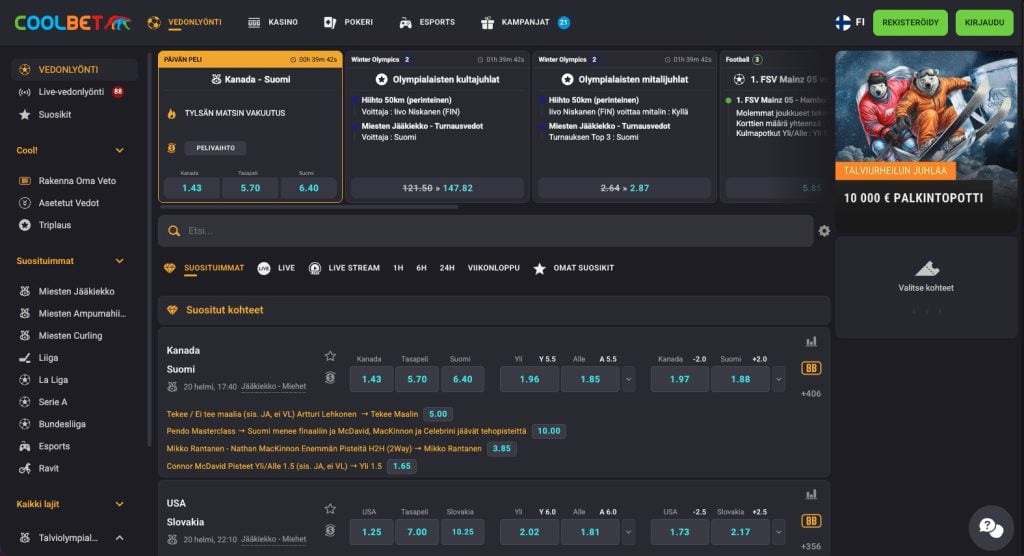Open Kampanjat gift icon in top navigation

pos(487,22)
